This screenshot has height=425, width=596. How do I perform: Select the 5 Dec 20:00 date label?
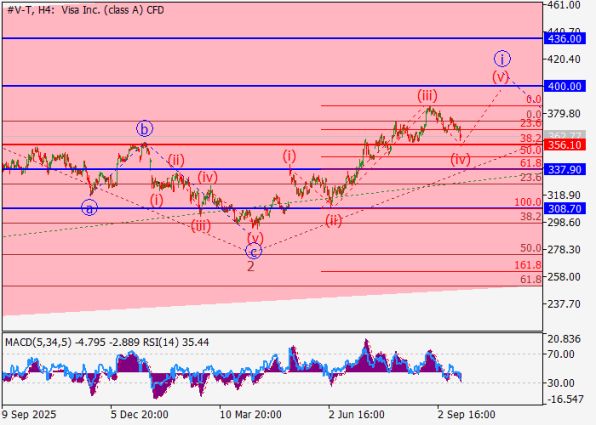[139, 414]
